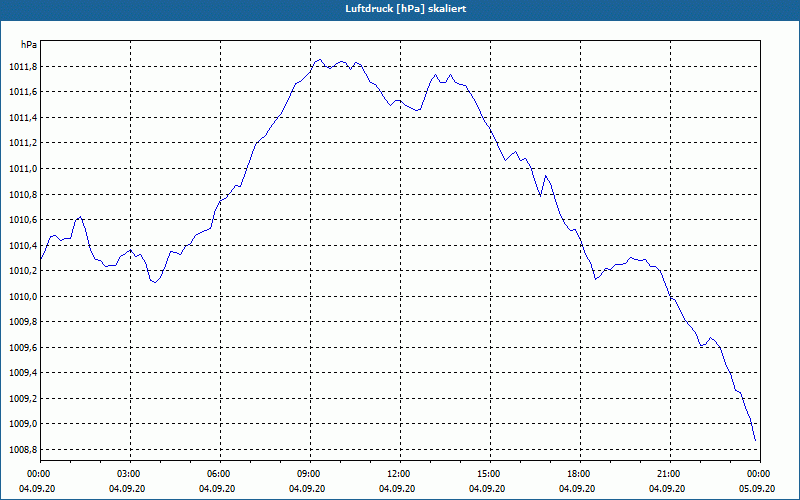
Task: Click the 'hPa' unit label on the y-axis
Action: click(x=29, y=45)
